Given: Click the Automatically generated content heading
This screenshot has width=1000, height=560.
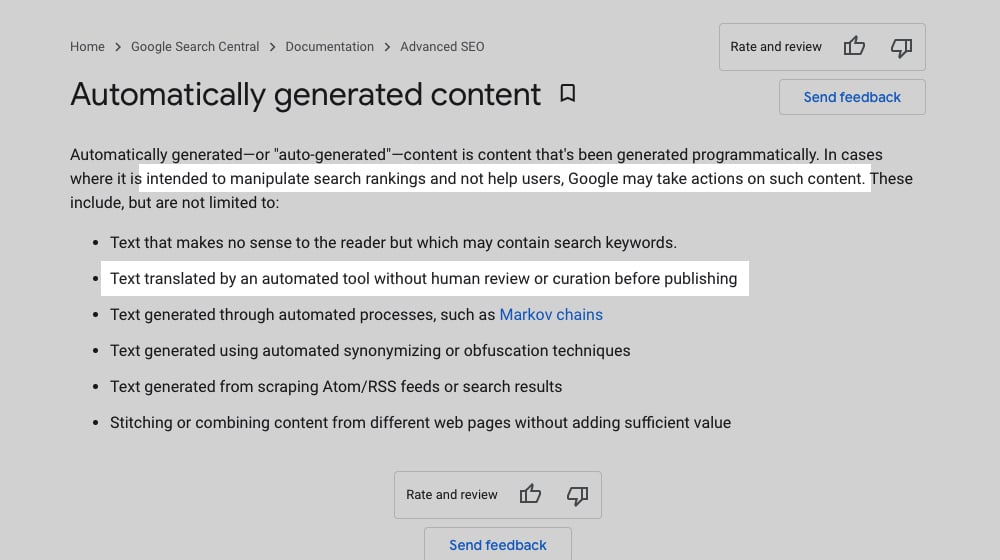Looking at the screenshot, I should pos(305,94).
